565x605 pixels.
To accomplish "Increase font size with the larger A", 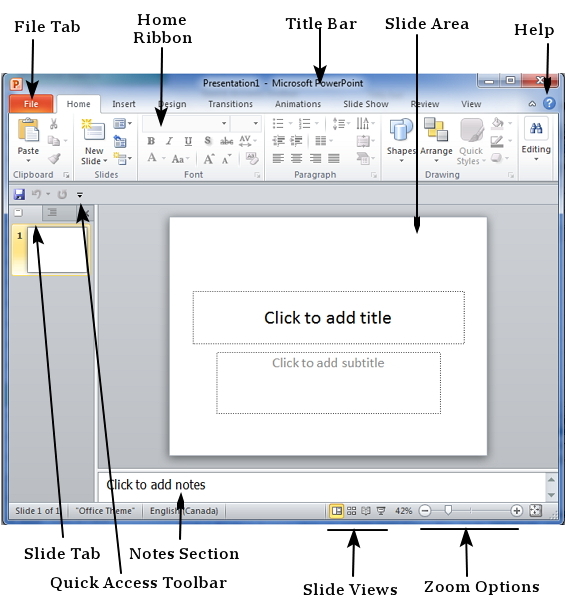I will [209, 159].
